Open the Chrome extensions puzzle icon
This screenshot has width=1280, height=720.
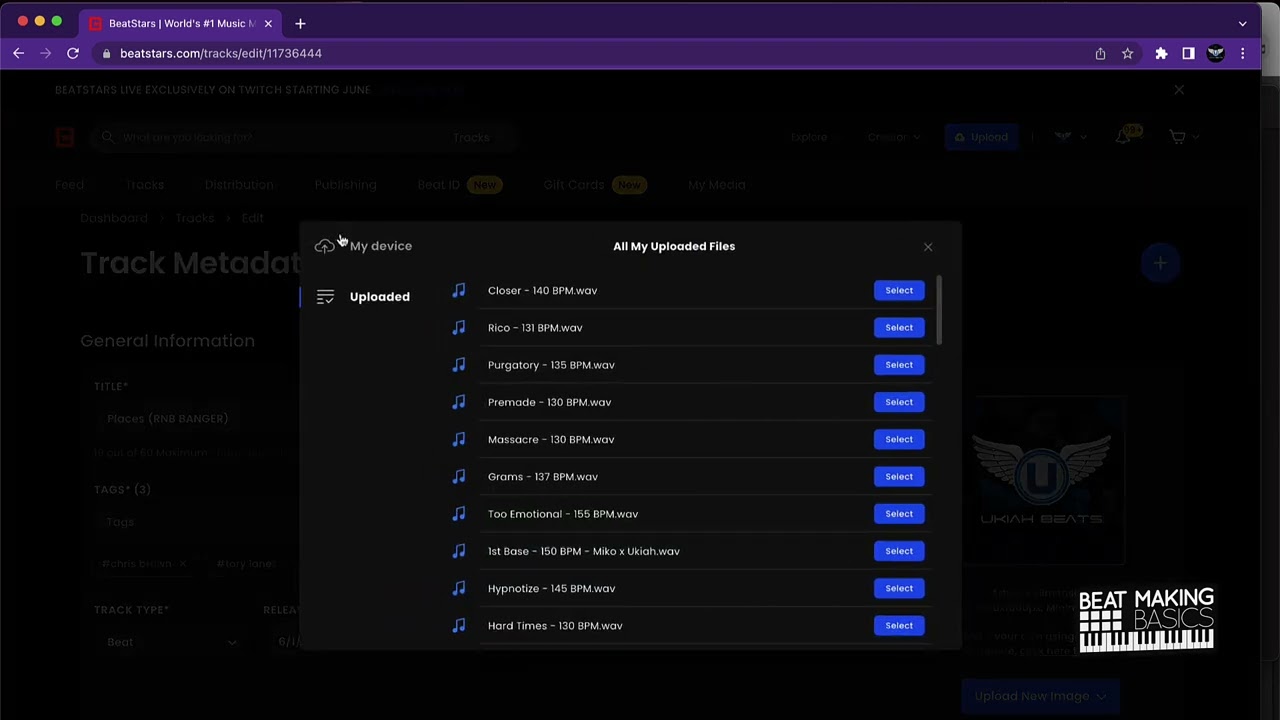(x=1161, y=53)
